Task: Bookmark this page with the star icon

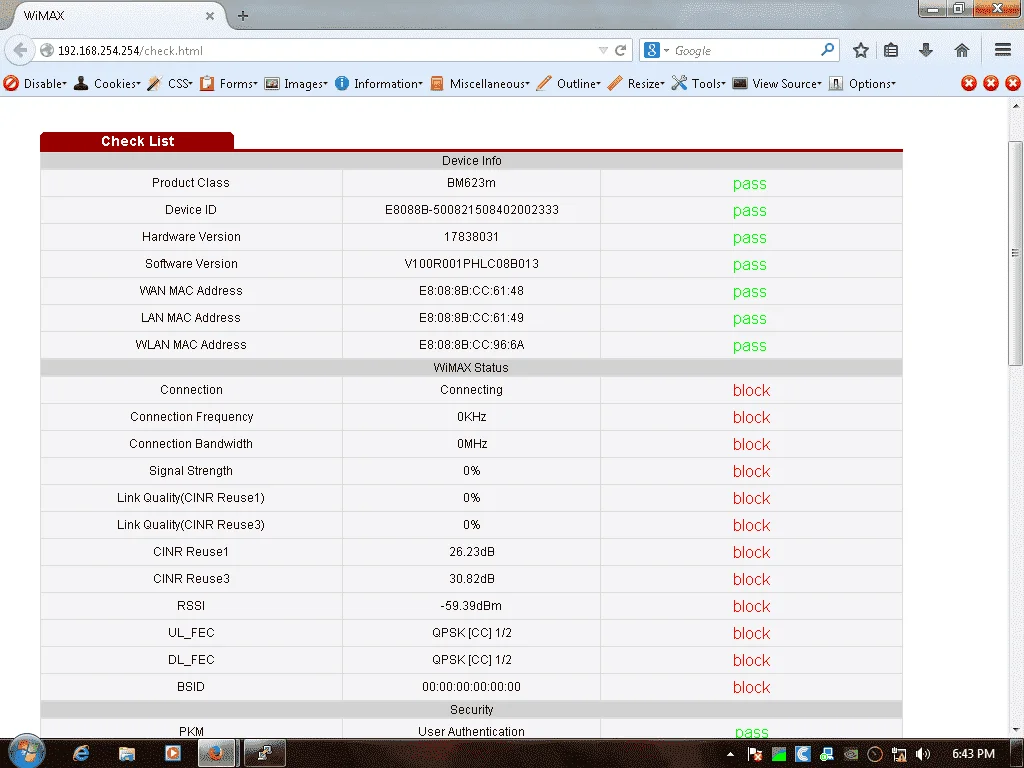Action: tap(861, 50)
